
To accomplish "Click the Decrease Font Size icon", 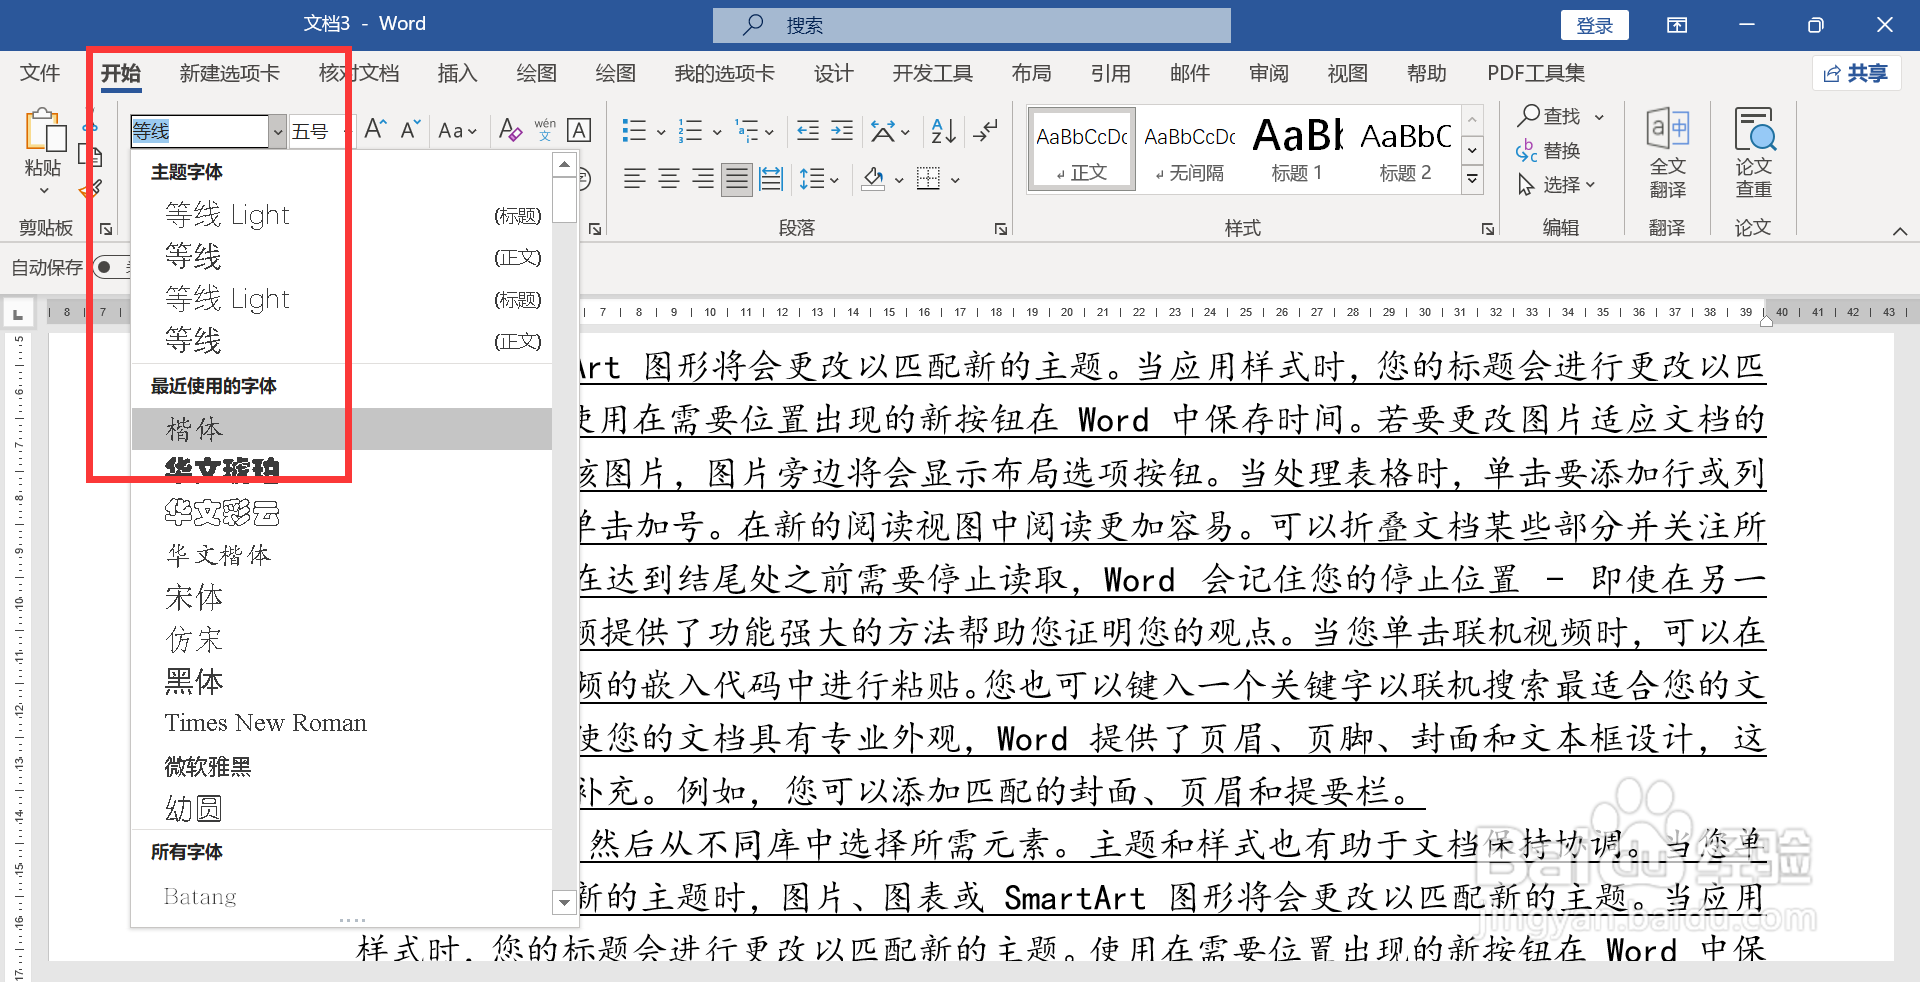I will click(410, 130).
